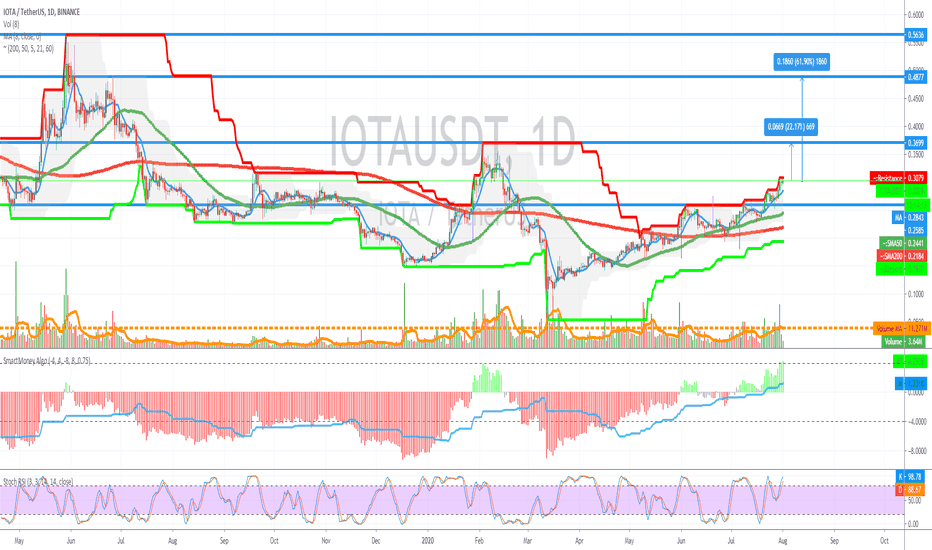Click the Sep label before Oct at the left
Image resolution: width=932 pixels, height=550 pixels.
coord(223,541)
